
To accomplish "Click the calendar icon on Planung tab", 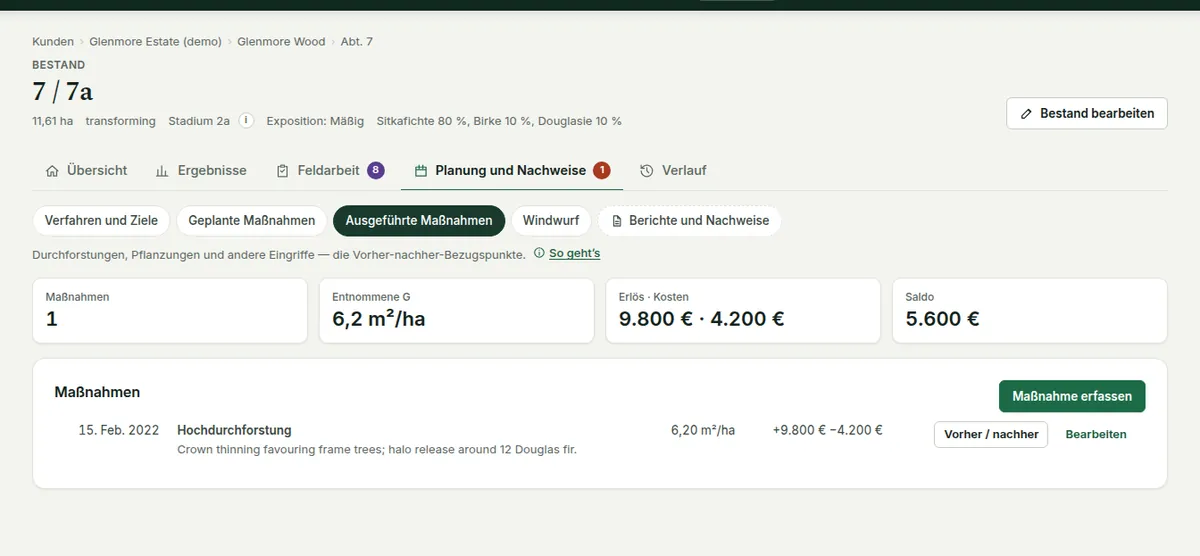I will [x=421, y=171].
